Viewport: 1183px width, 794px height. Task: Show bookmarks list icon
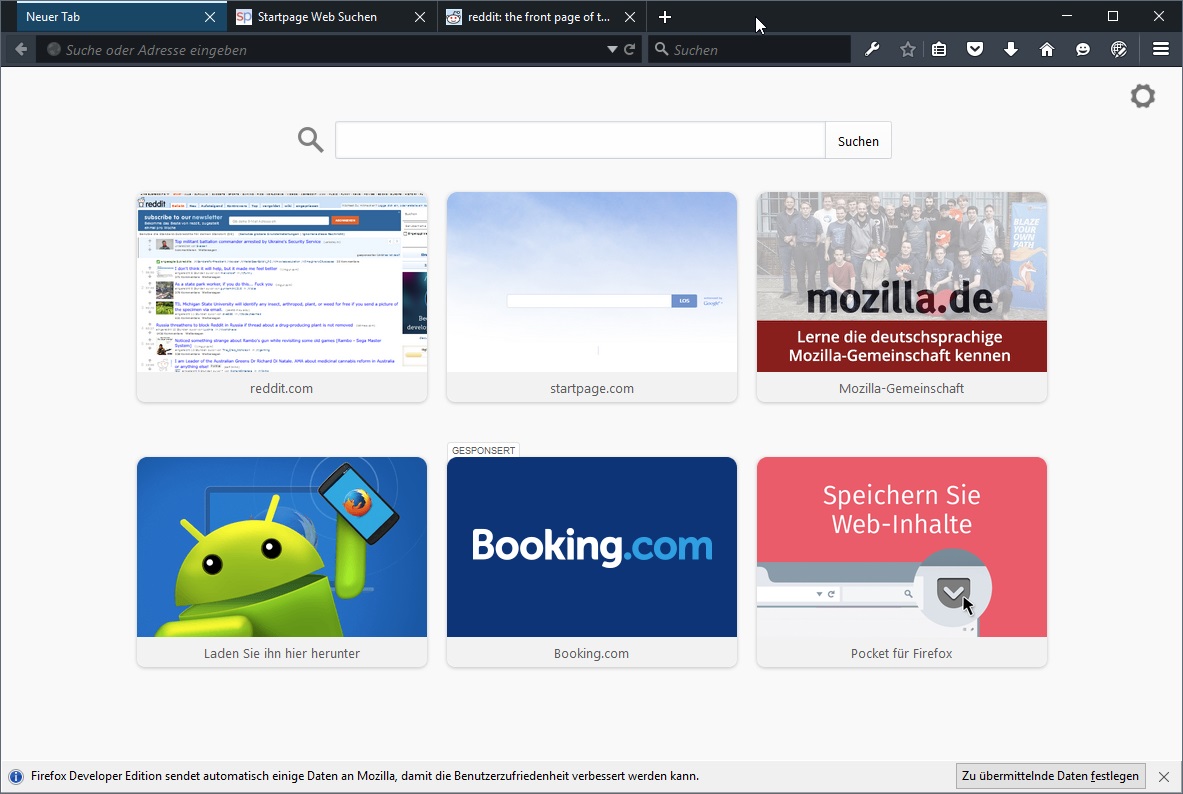coord(939,50)
